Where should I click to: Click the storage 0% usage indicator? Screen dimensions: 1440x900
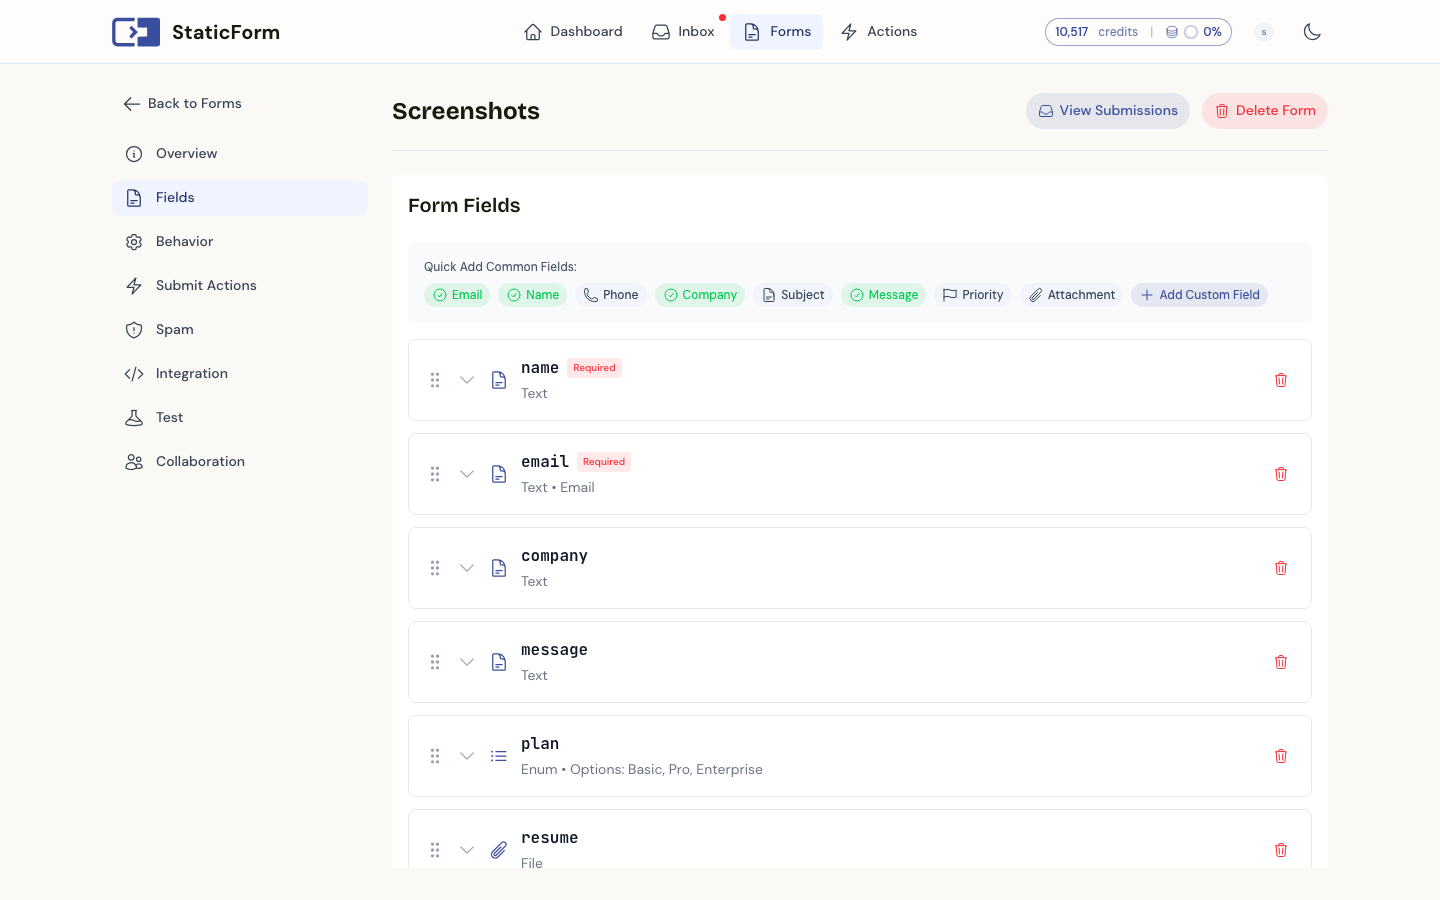click(1194, 32)
